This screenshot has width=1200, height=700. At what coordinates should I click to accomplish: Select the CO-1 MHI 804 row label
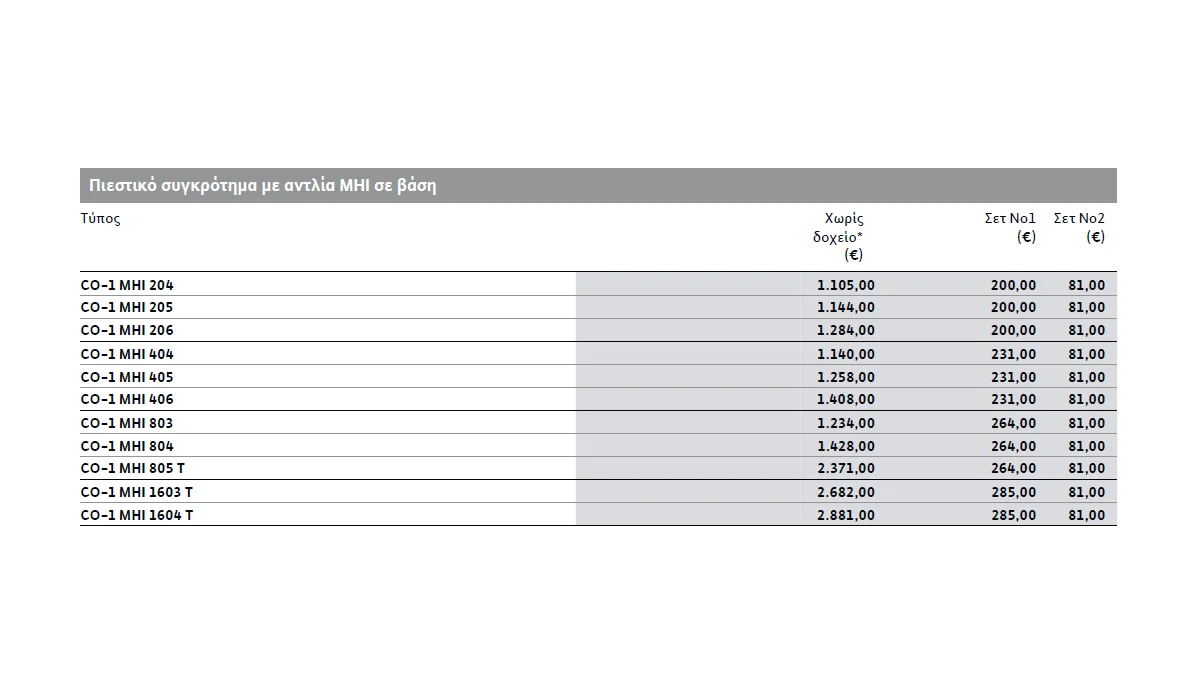tap(127, 446)
